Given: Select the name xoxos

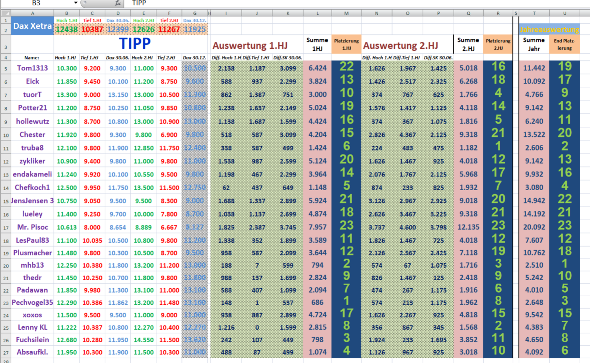Looking at the screenshot, I should coord(32,315).
